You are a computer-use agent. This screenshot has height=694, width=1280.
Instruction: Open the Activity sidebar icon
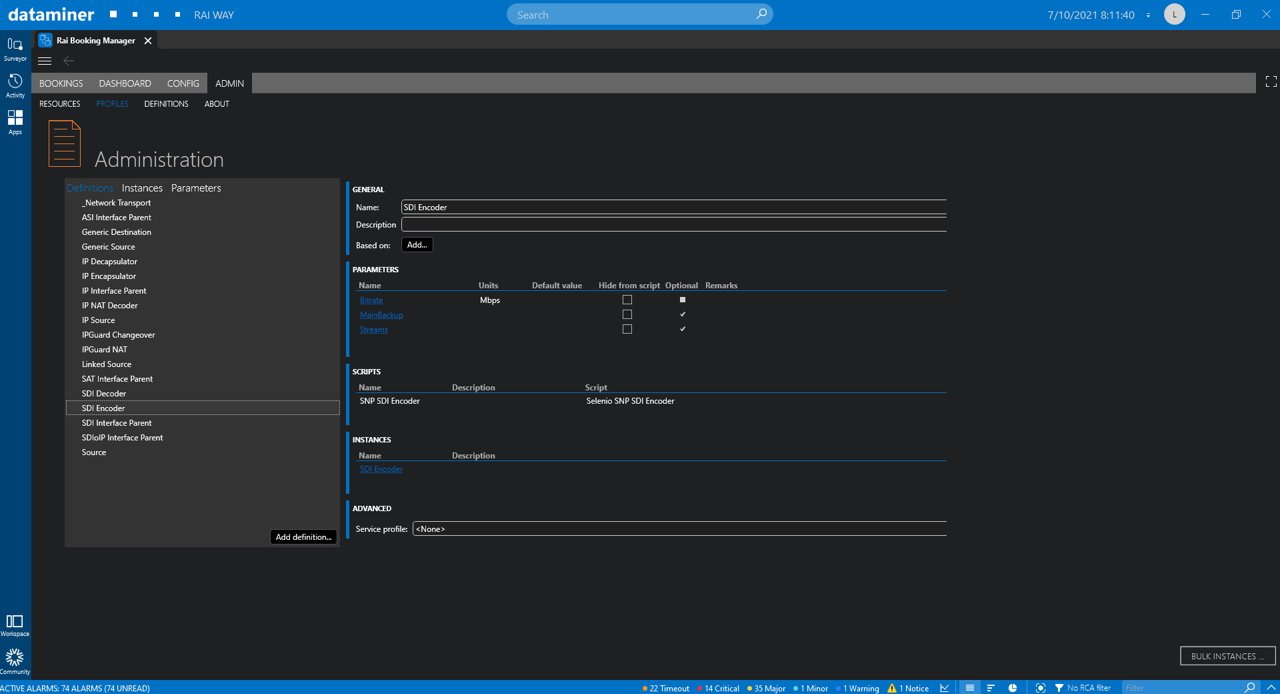pos(15,86)
